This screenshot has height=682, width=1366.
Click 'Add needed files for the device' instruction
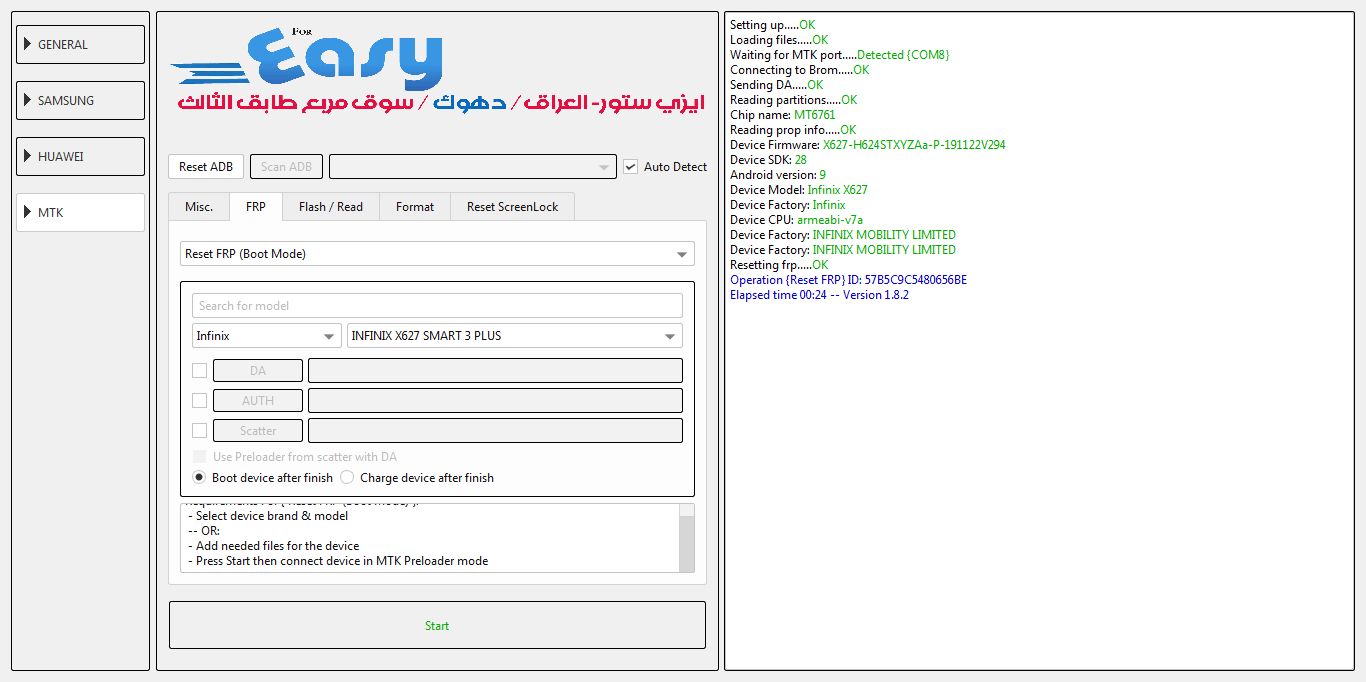pyautogui.click(x=274, y=546)
